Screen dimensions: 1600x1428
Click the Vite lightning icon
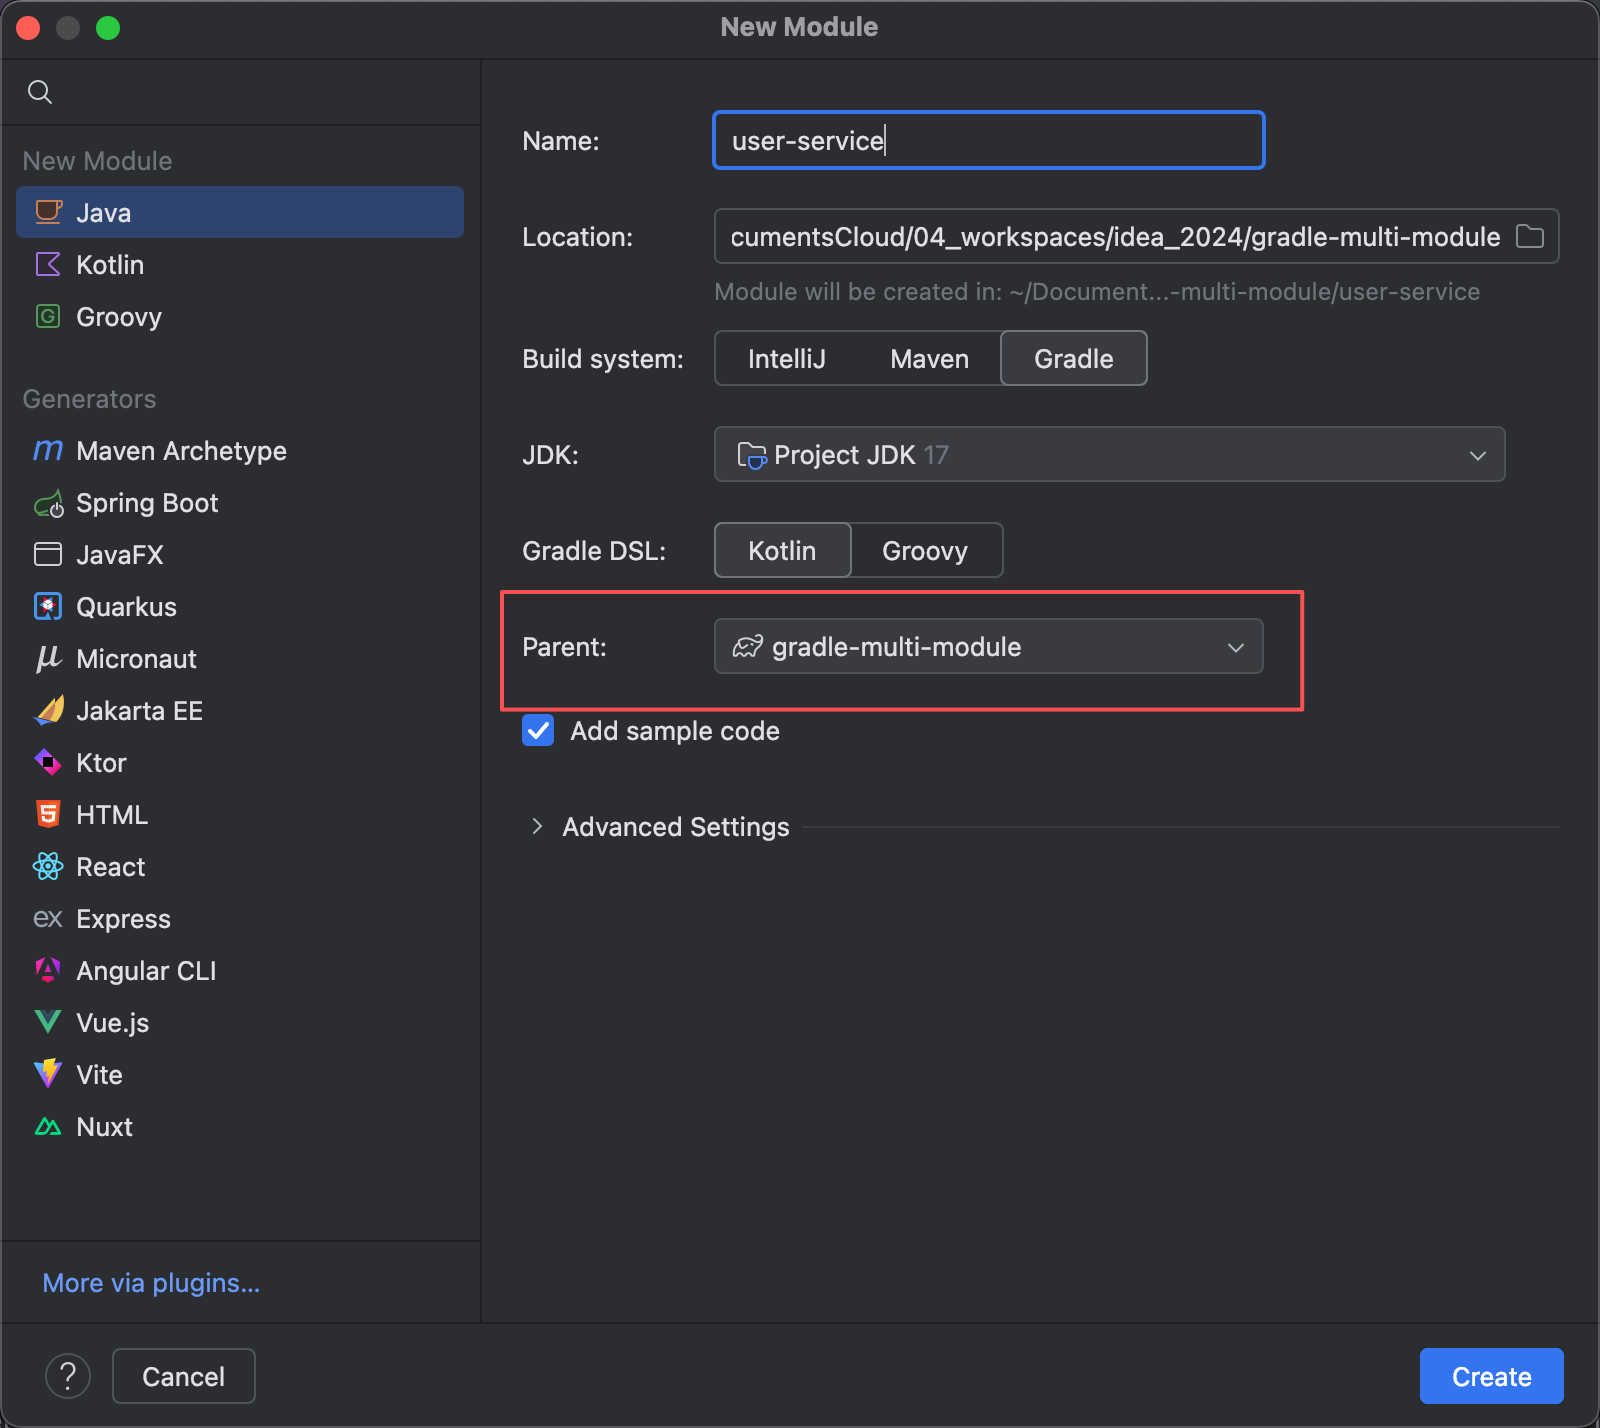pyautogui.click(x=48, y=1074)
